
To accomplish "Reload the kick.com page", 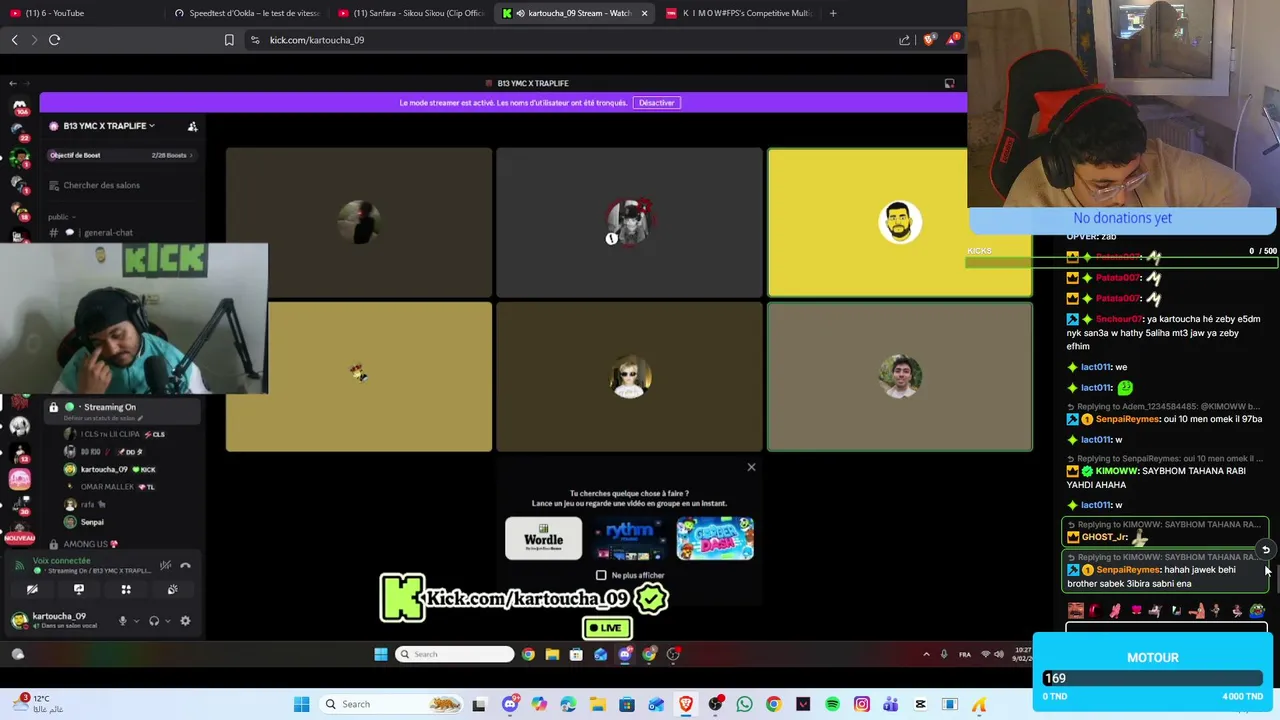I will pos(54,40).
